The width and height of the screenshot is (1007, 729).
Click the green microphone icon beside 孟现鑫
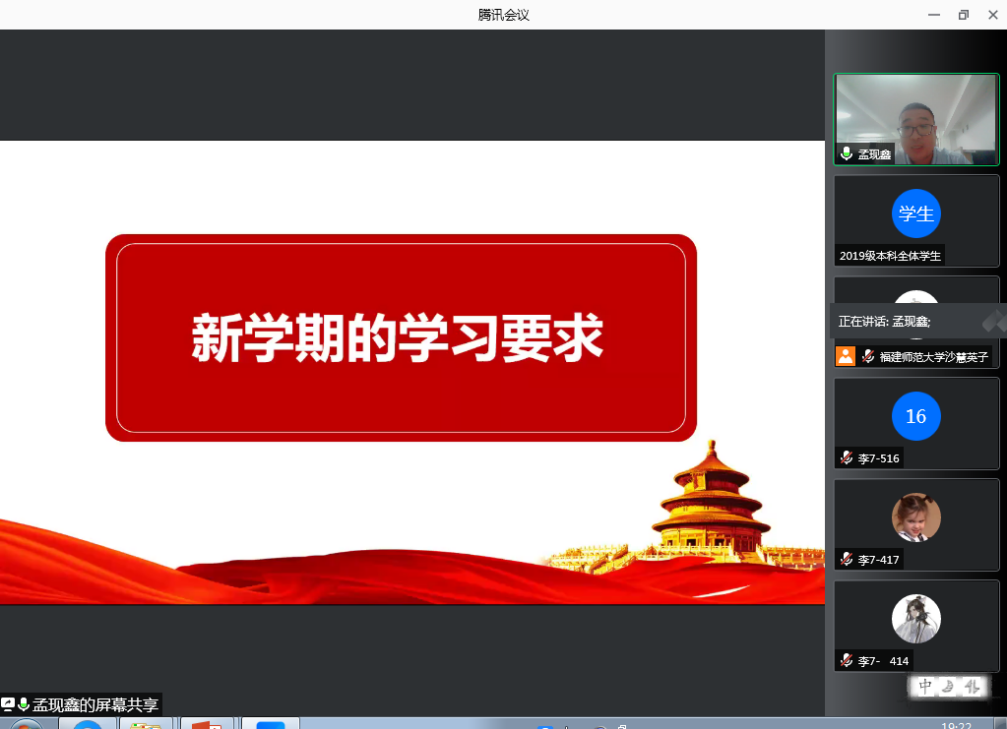point(846,154)
